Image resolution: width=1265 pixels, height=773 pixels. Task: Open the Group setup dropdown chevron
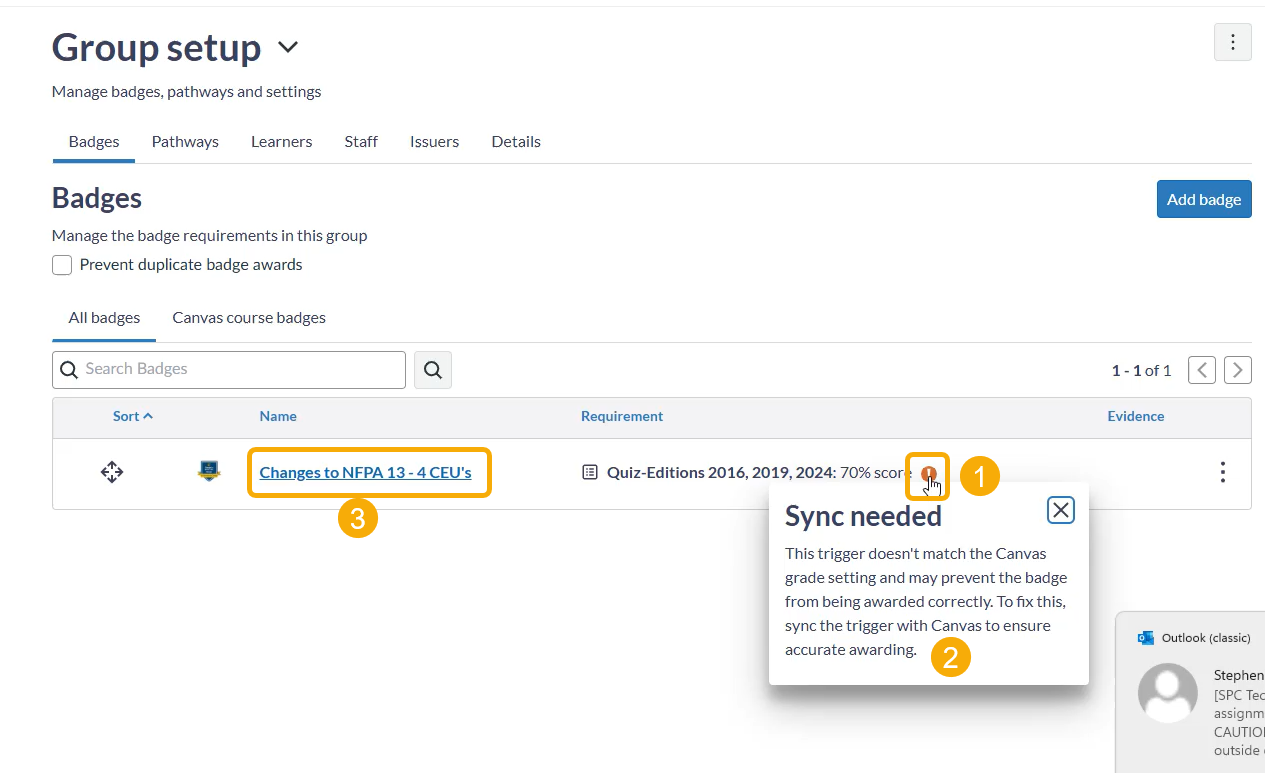(288, 47)
